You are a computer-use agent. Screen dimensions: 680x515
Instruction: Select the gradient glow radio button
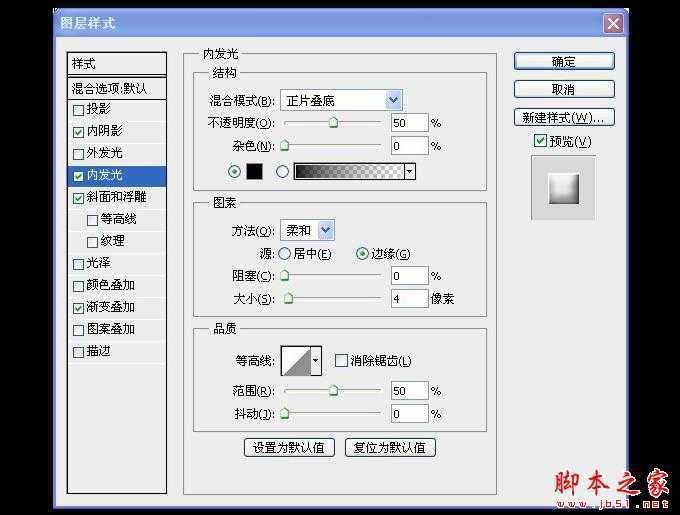pos(282,172)
